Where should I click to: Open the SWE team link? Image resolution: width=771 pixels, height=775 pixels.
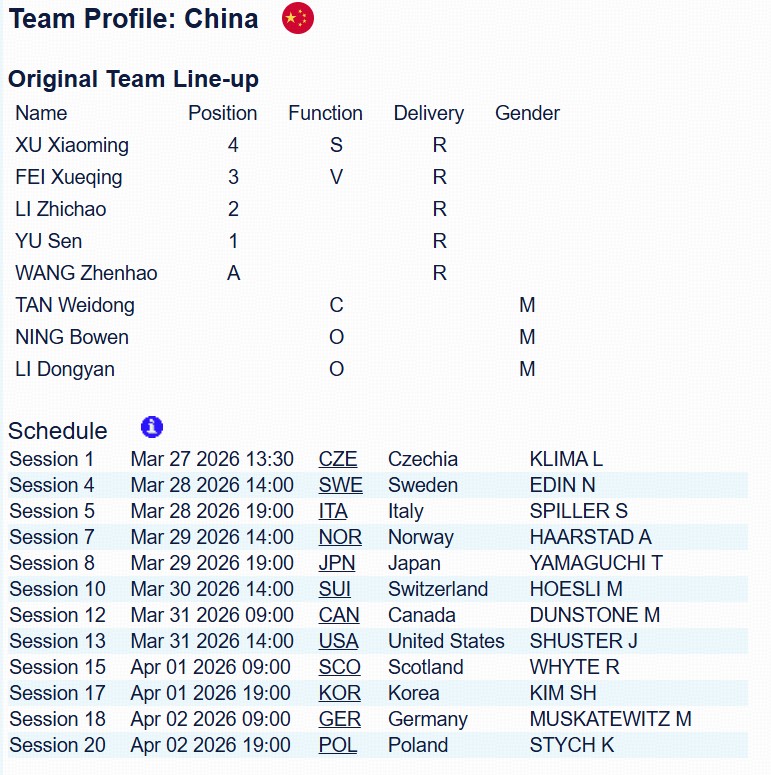[x=340, y=485]
